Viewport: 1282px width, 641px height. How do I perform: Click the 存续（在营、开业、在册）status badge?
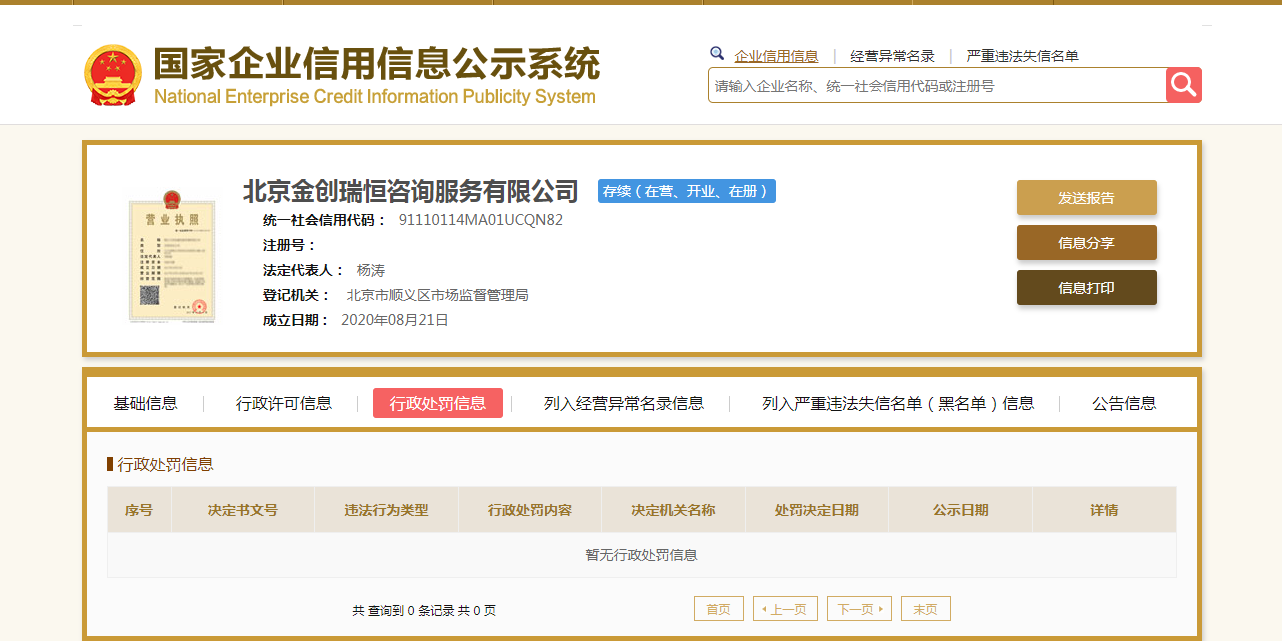point(687,191)
